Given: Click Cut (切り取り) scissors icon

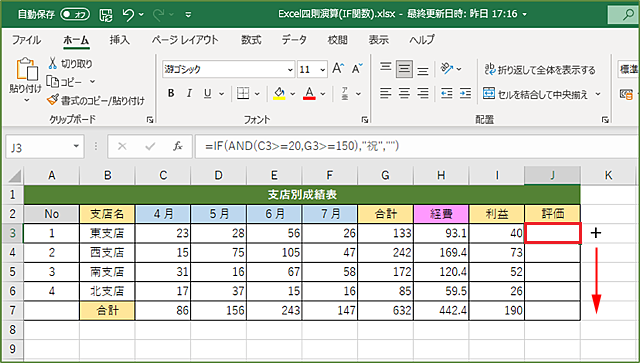Looking at the screenshot, I should pyautogui.click(x=53, y=63).
